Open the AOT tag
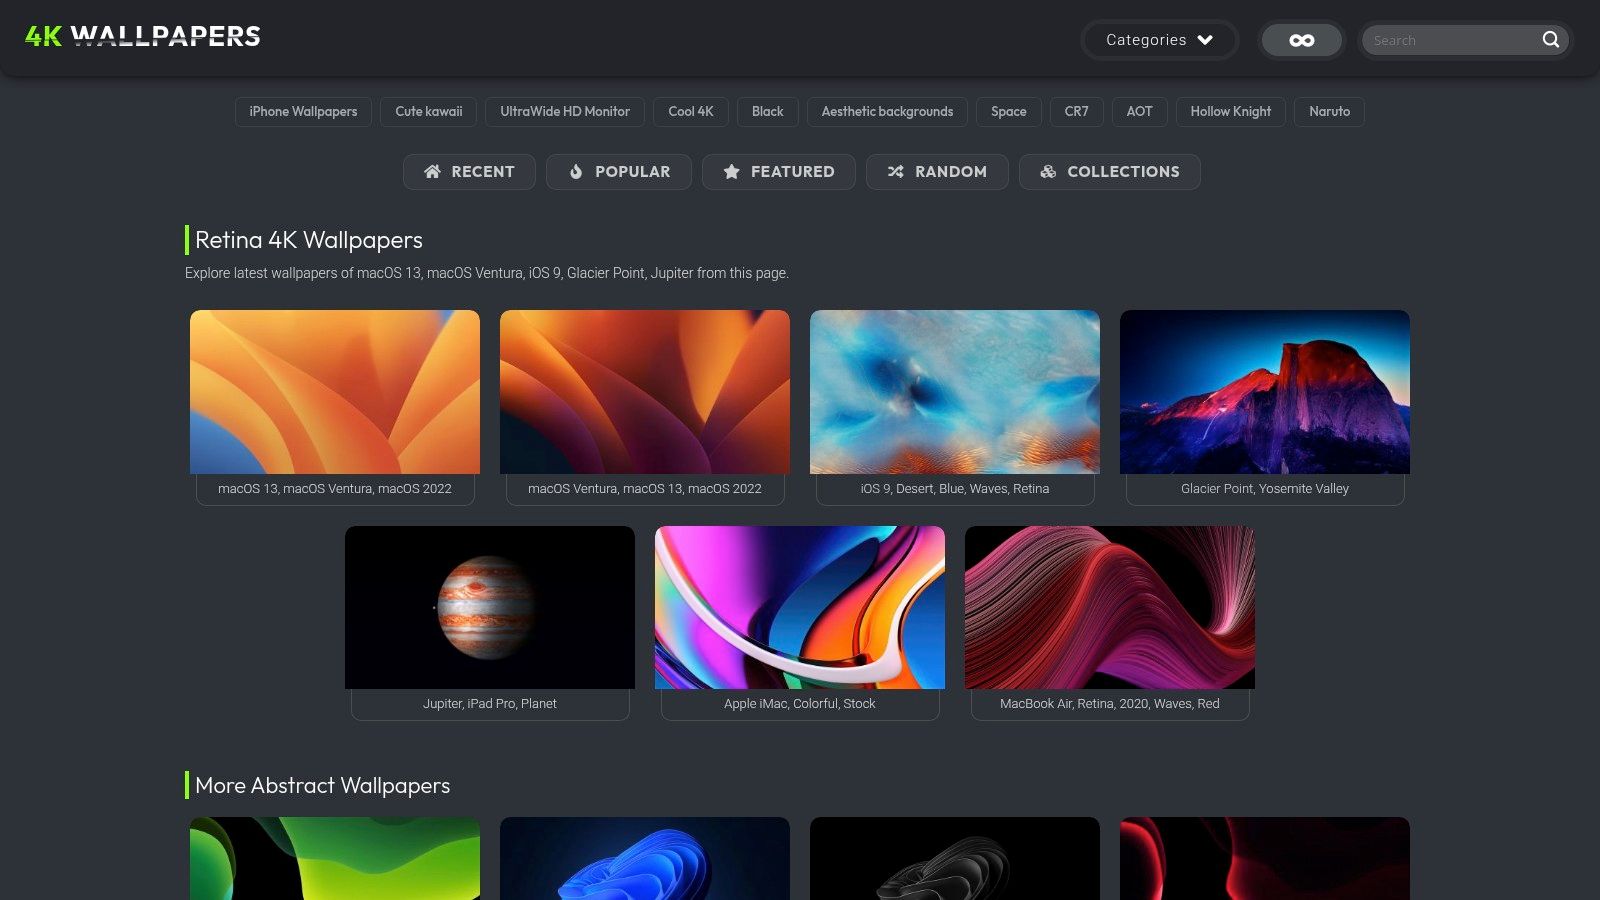 pos(1140,112)
